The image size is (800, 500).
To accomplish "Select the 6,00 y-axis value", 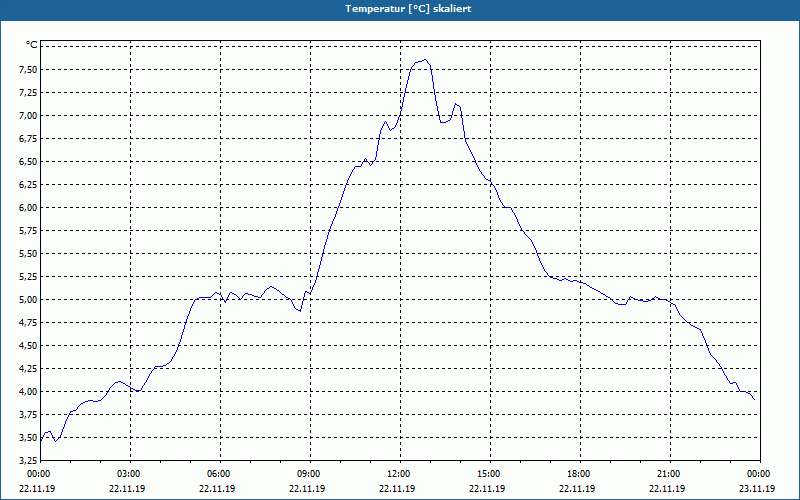I will coord(28,207).
